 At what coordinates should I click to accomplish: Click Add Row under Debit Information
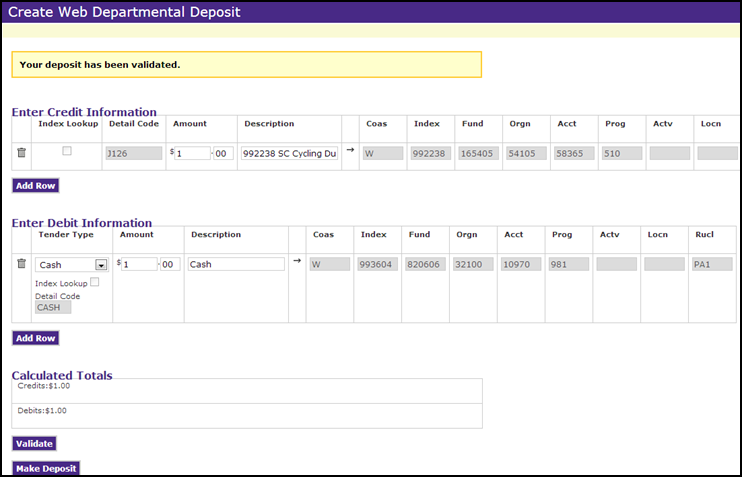click(35, 339)
